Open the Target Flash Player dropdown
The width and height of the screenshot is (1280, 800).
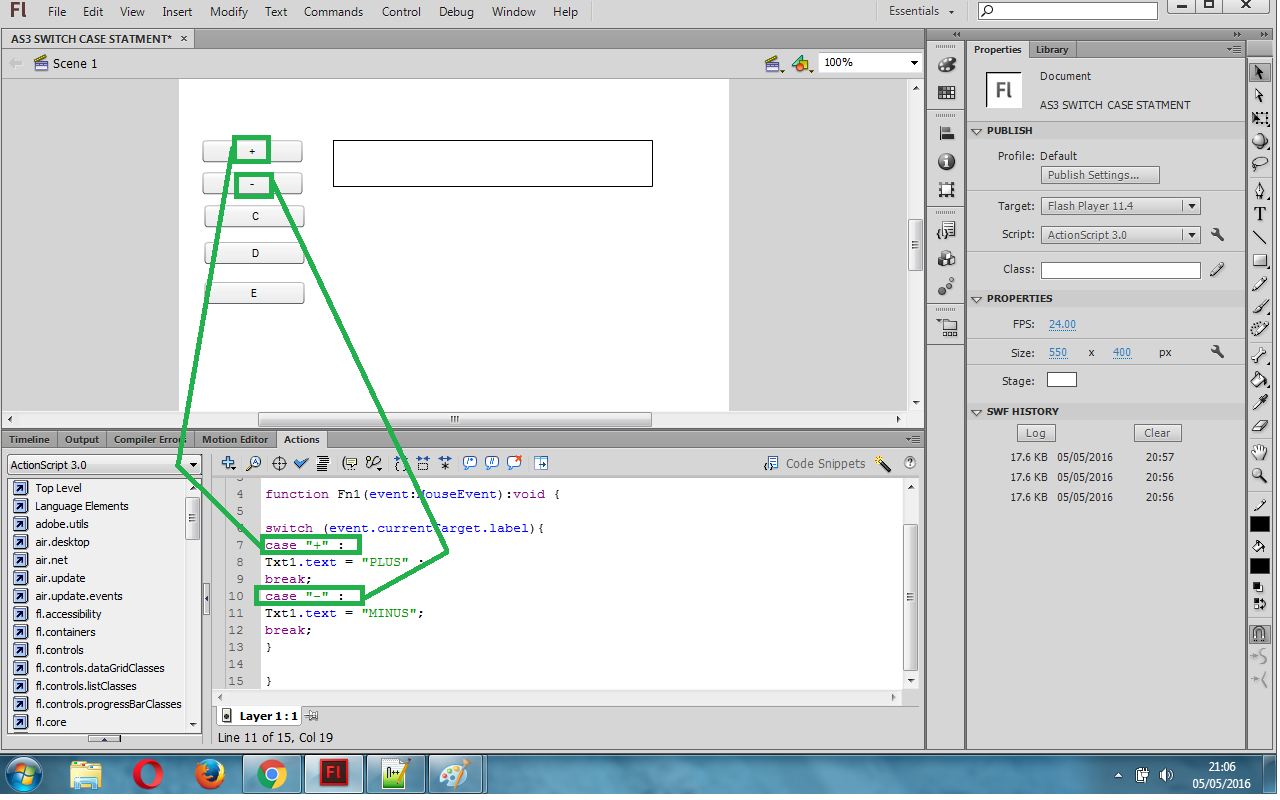coord(1120,206)
